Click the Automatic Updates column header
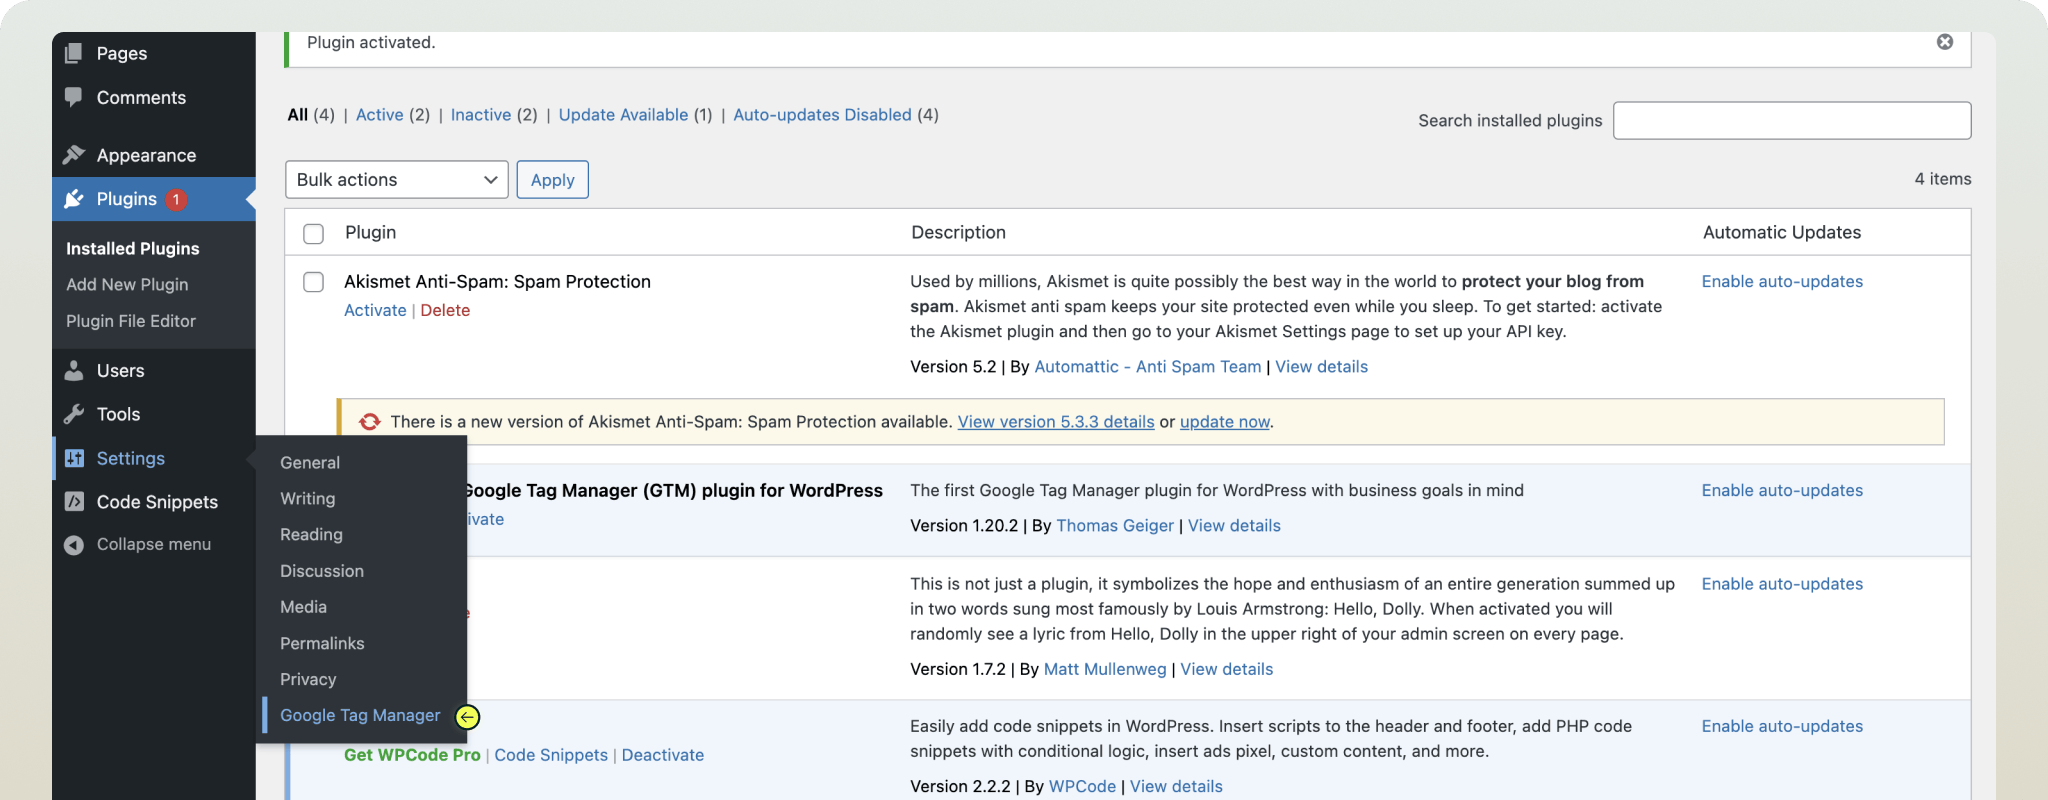 coord(1782,233)
